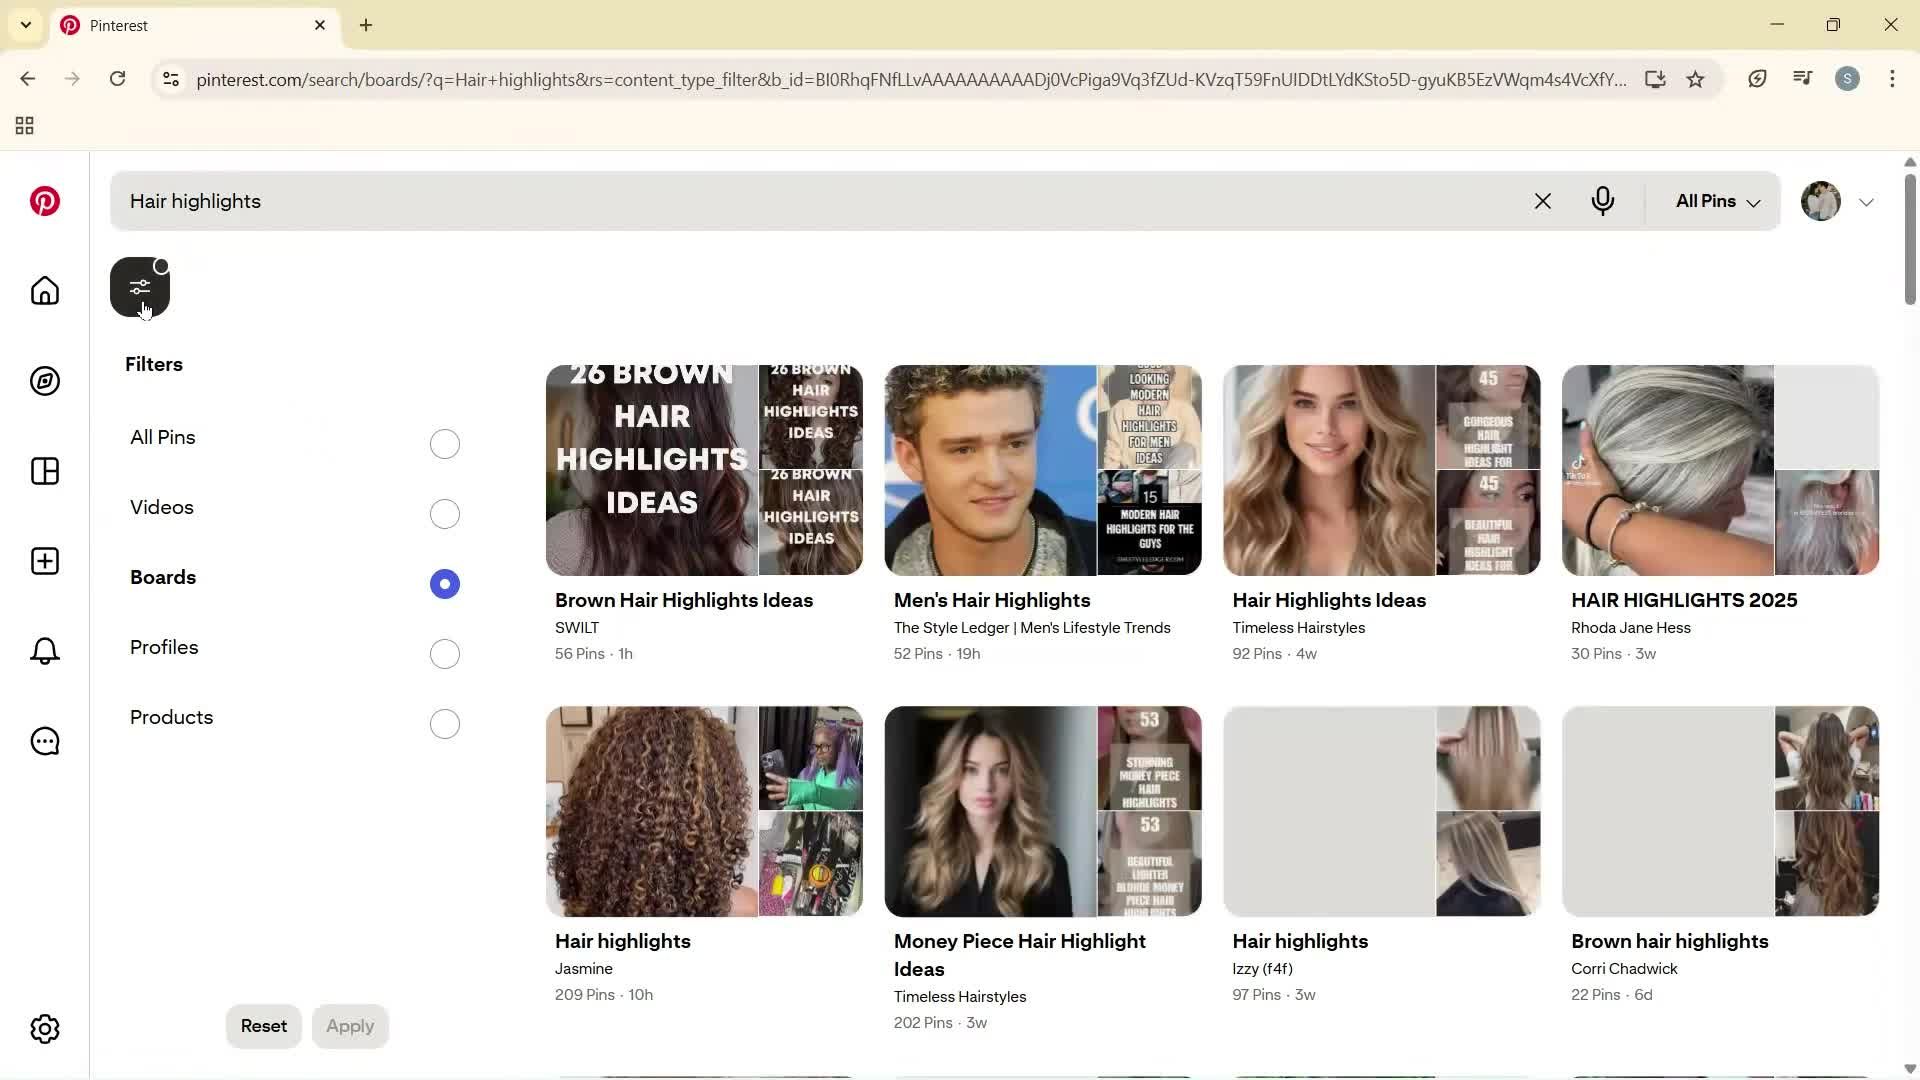Open the Brown Hair Highlights Ideas board thumbnail
The height and width of the screenshot is (1080, 1920).
(x=704, y=470)
